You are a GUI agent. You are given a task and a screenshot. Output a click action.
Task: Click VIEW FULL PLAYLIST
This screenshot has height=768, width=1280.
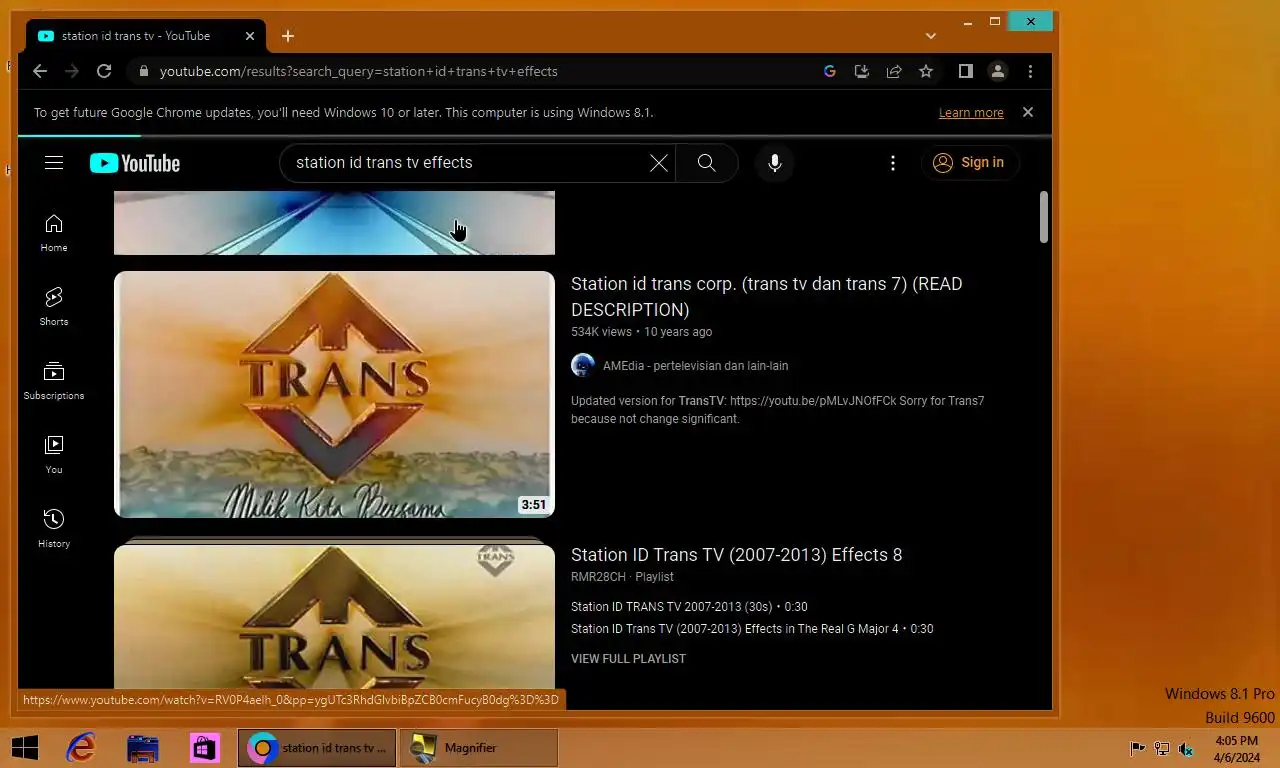tap(628, 659)
